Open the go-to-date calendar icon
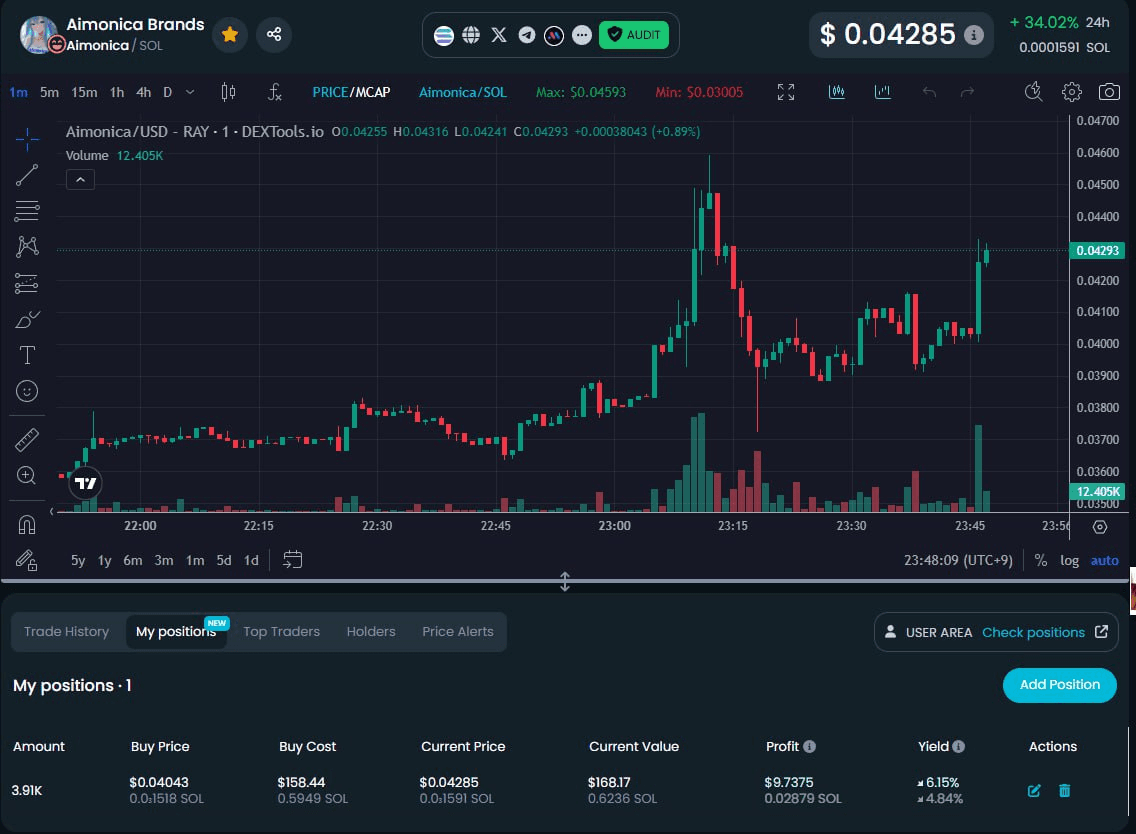 coord(293,559)
